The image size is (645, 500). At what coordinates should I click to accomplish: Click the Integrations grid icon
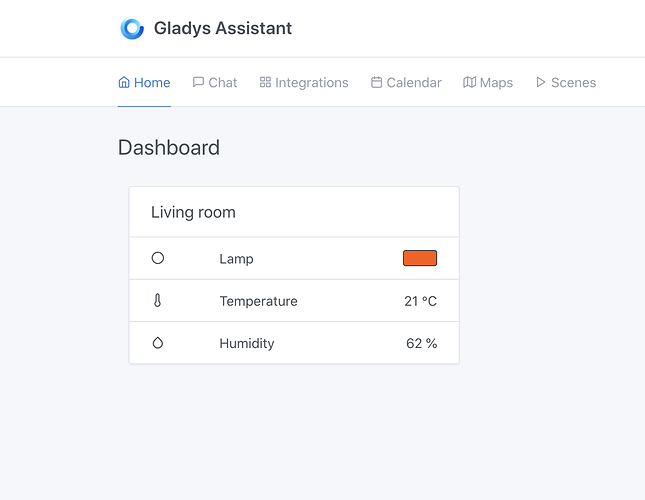tap(265, 82)
